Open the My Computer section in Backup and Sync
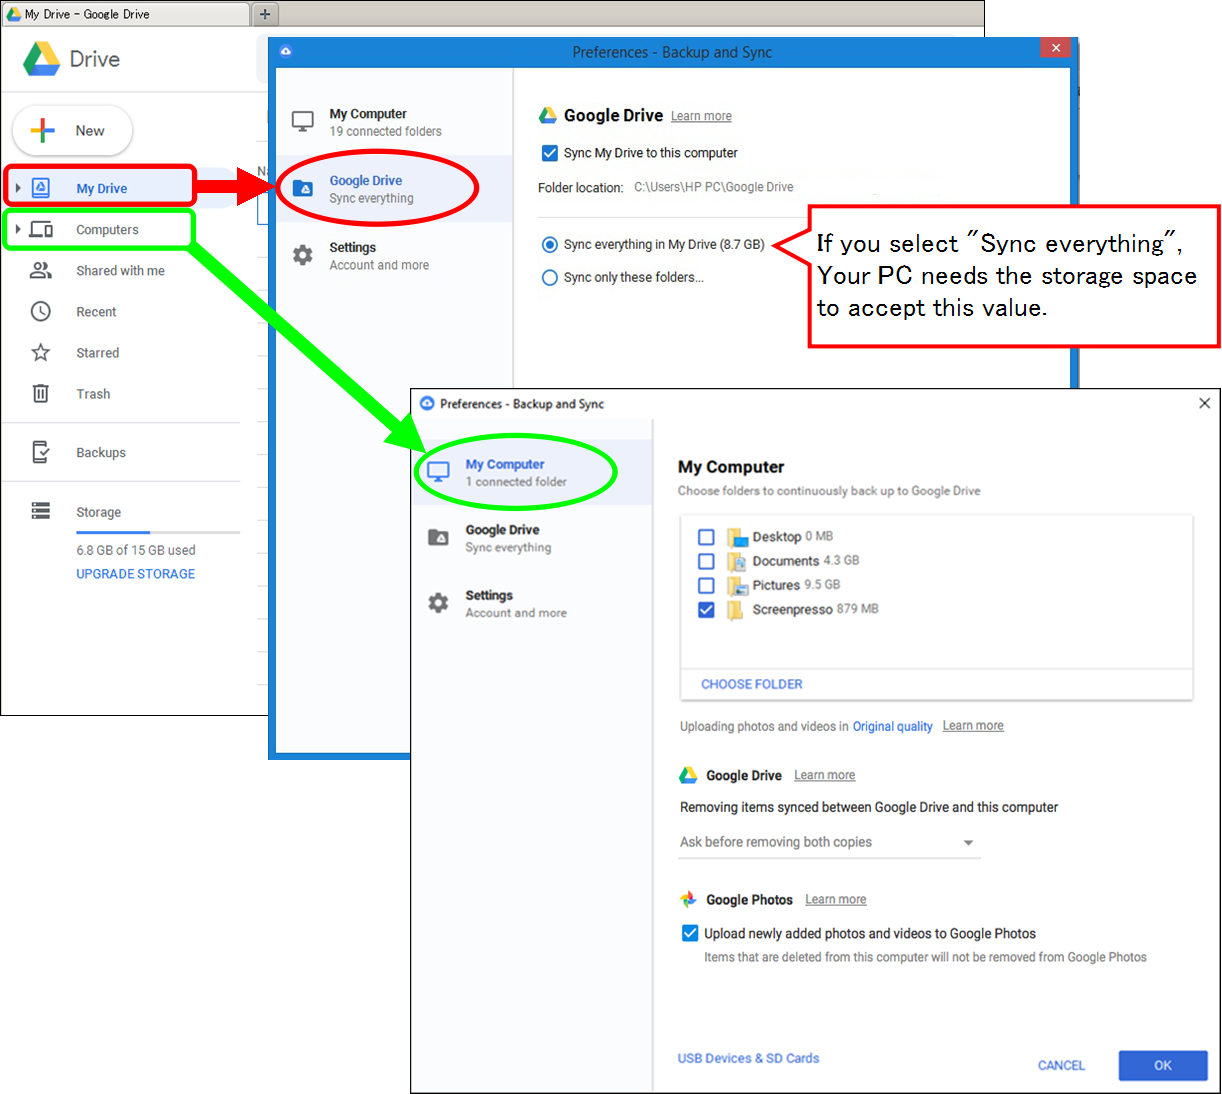The height and width of the screenshot is (1094, 1222). pos(505,464)
